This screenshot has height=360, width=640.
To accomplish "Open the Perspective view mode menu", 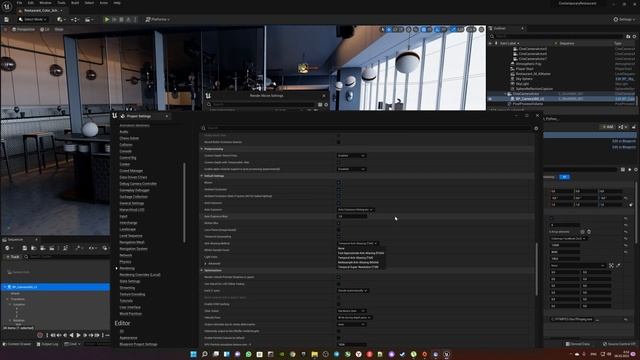I will (24, 29).
